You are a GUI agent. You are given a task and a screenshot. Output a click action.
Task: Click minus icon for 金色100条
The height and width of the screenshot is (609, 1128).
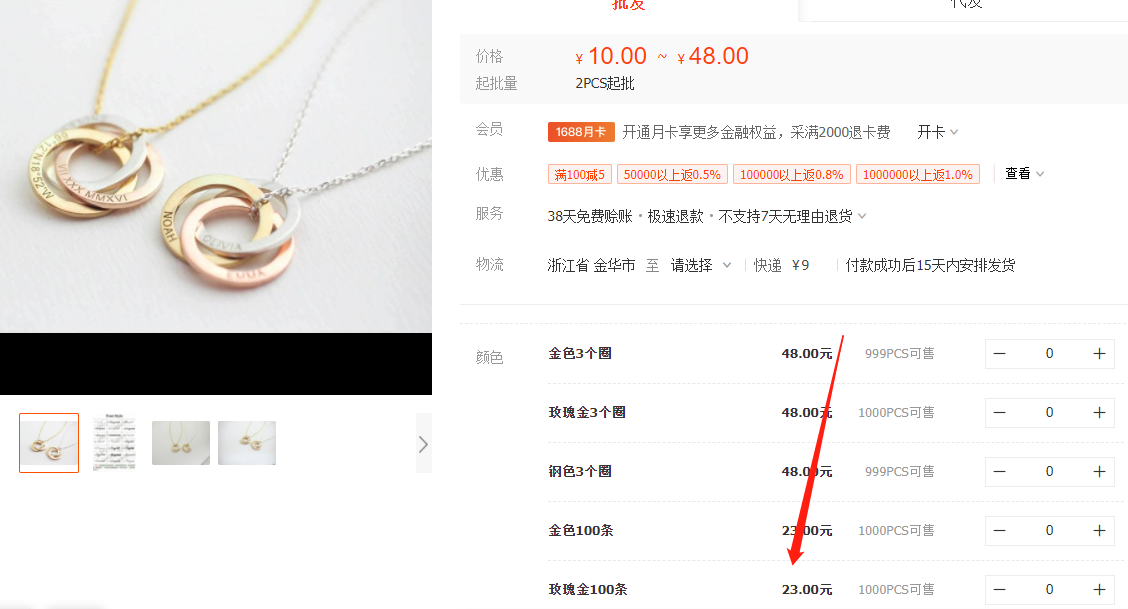[999, 531]
